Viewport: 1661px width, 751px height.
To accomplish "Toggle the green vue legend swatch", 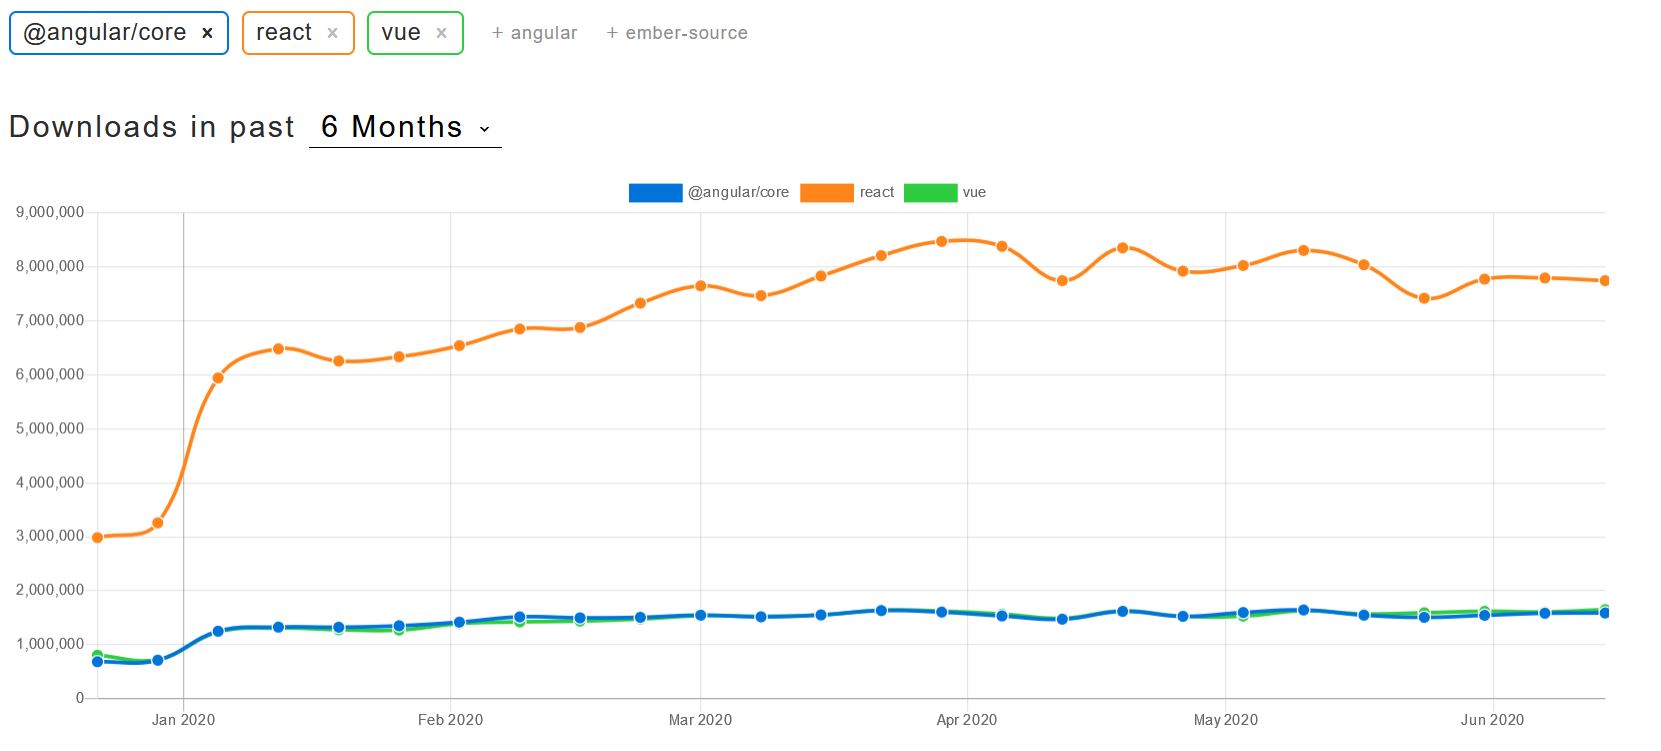I will 930,193.
